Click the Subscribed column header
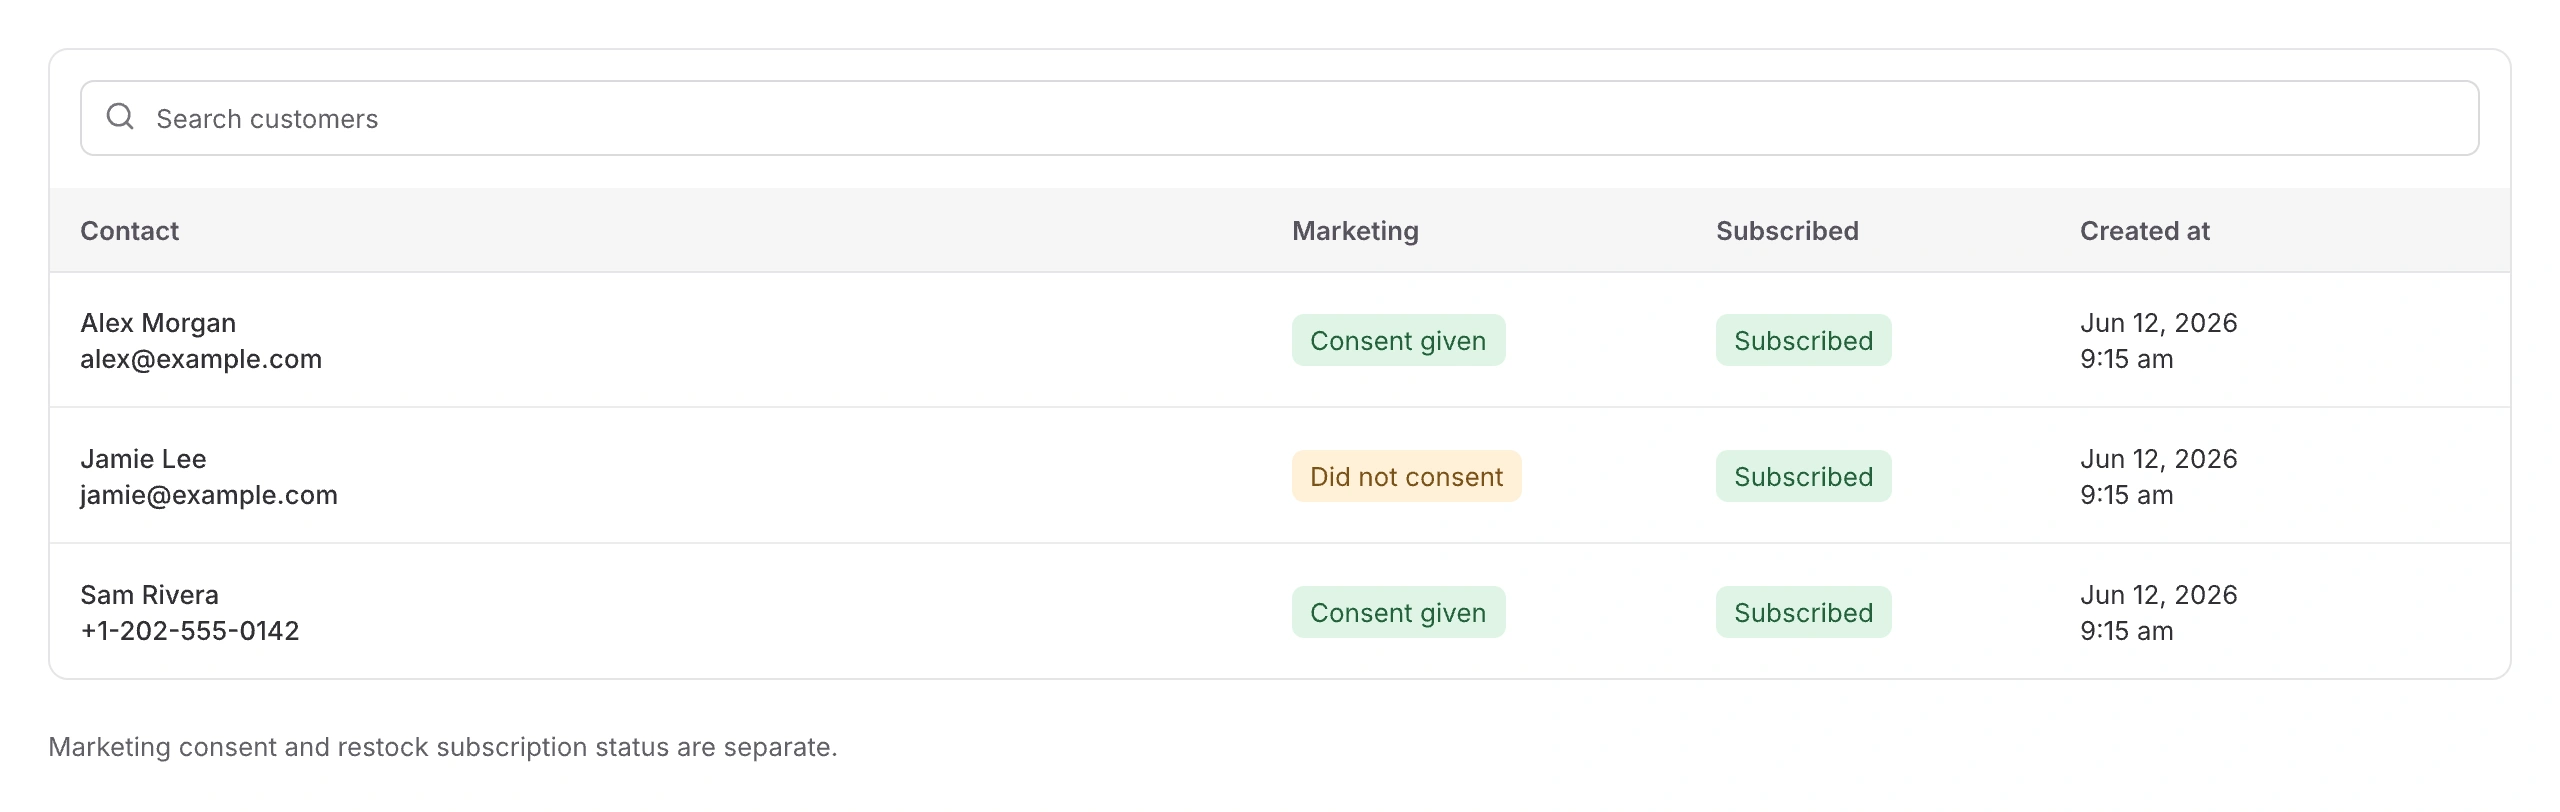2560x812 pixels. 1787,231
